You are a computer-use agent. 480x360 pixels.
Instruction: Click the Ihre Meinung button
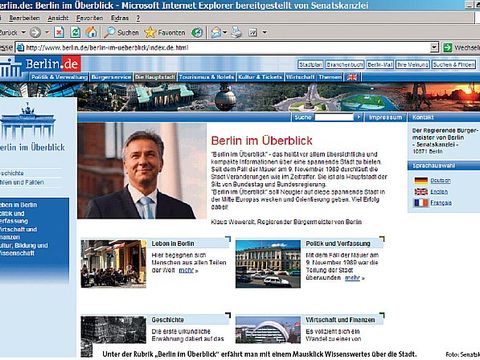click(413, 64)
